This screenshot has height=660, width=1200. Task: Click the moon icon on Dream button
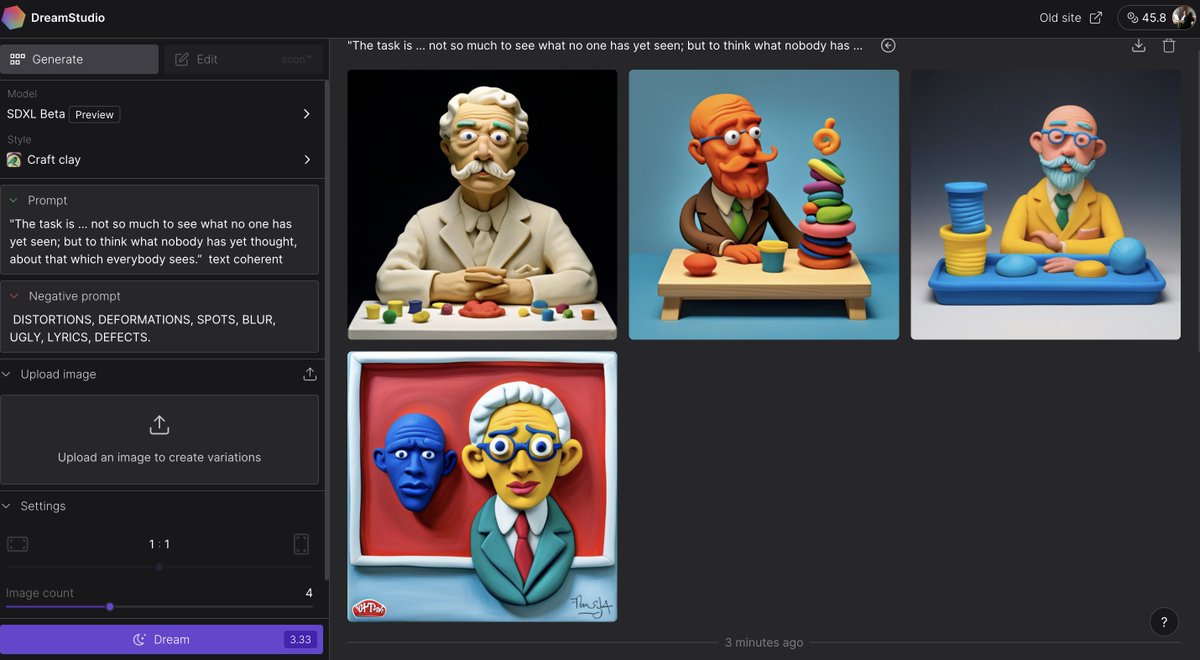click(140, 639)
